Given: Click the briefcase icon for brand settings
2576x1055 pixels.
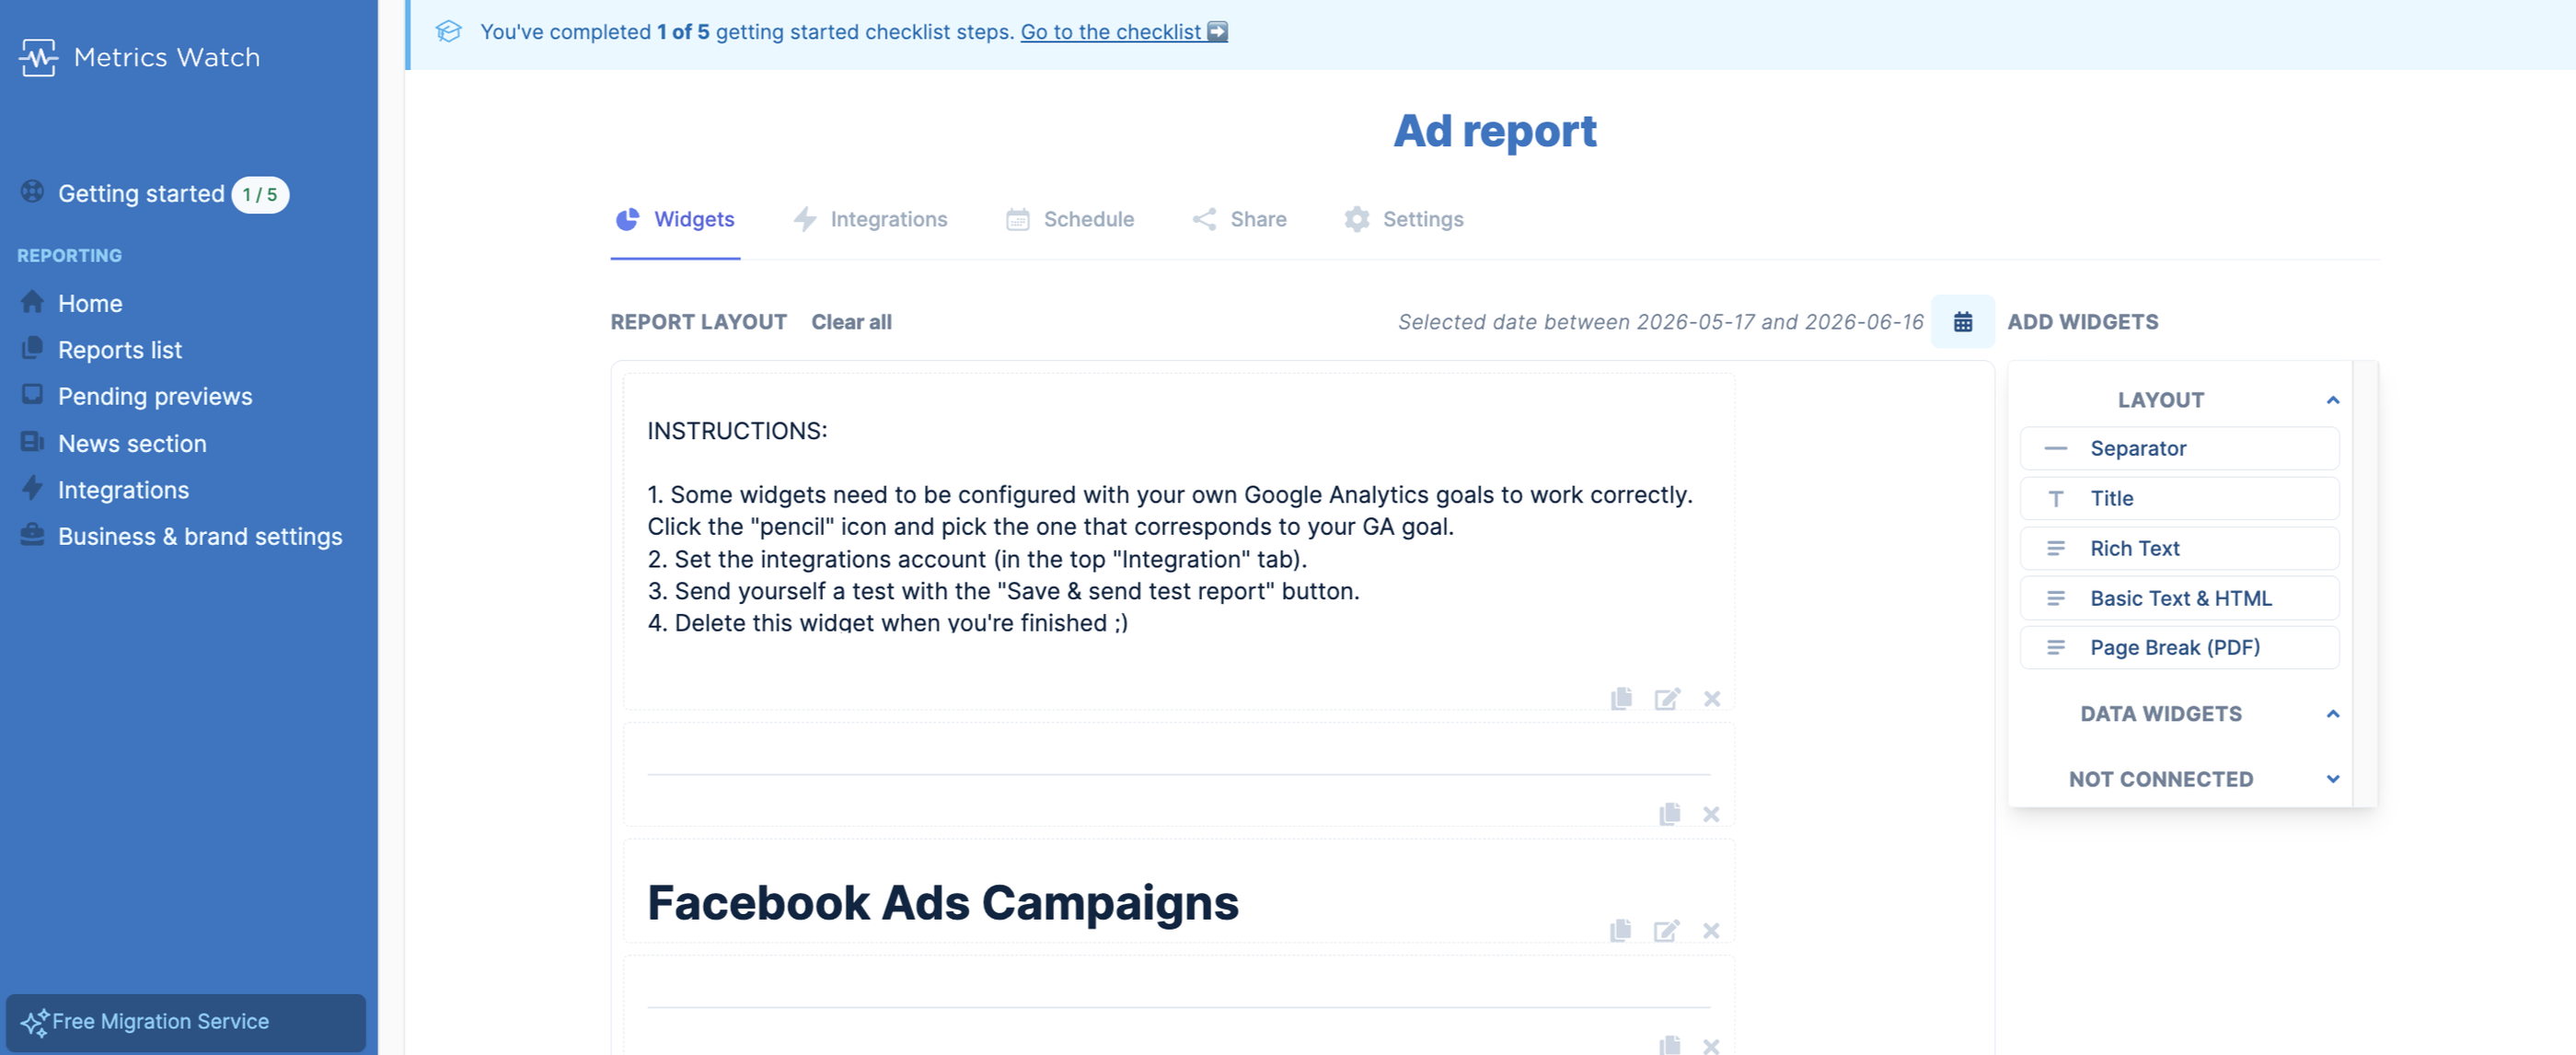Looking at the screenshot, I should (x=32, y=534).
